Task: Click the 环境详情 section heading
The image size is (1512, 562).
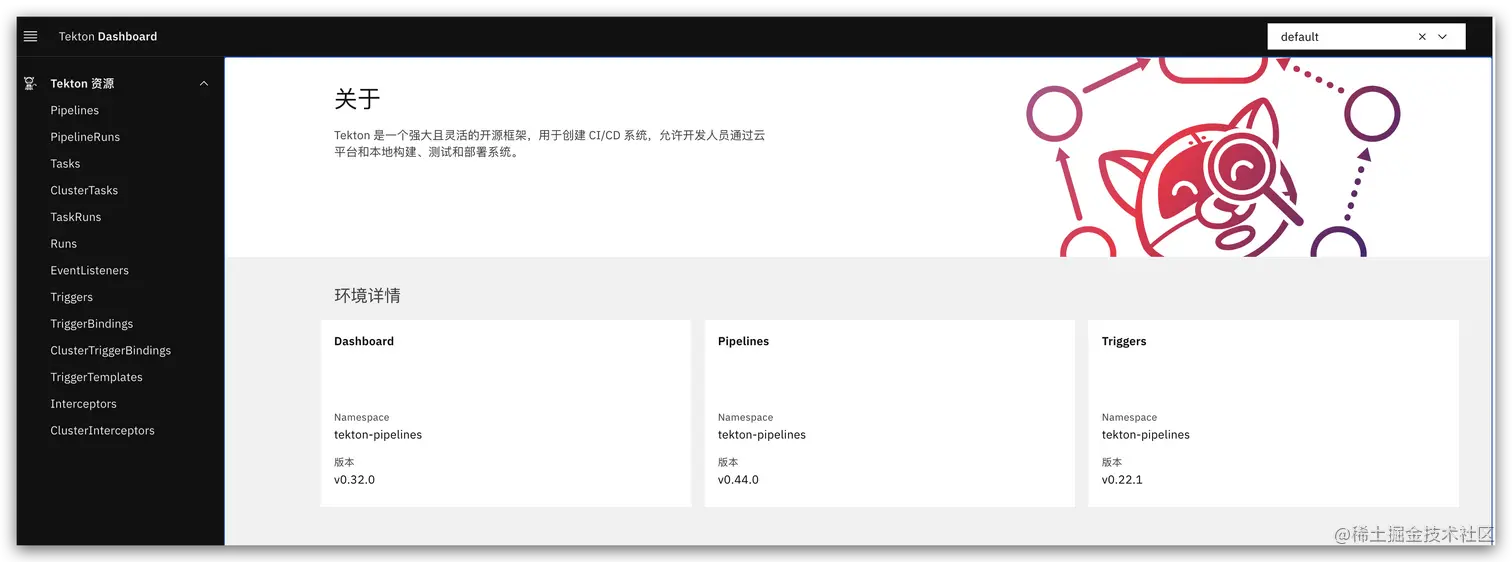Action: 367,295
